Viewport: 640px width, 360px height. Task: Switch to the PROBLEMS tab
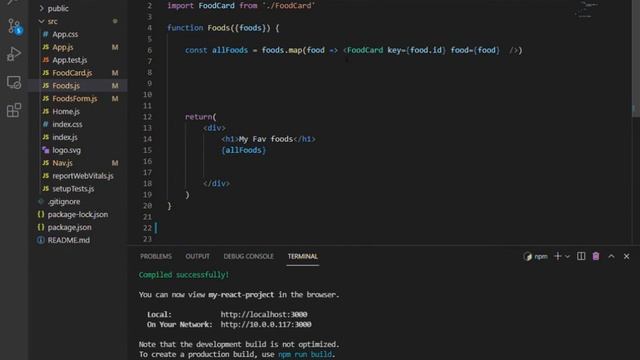tap(156, 256)
